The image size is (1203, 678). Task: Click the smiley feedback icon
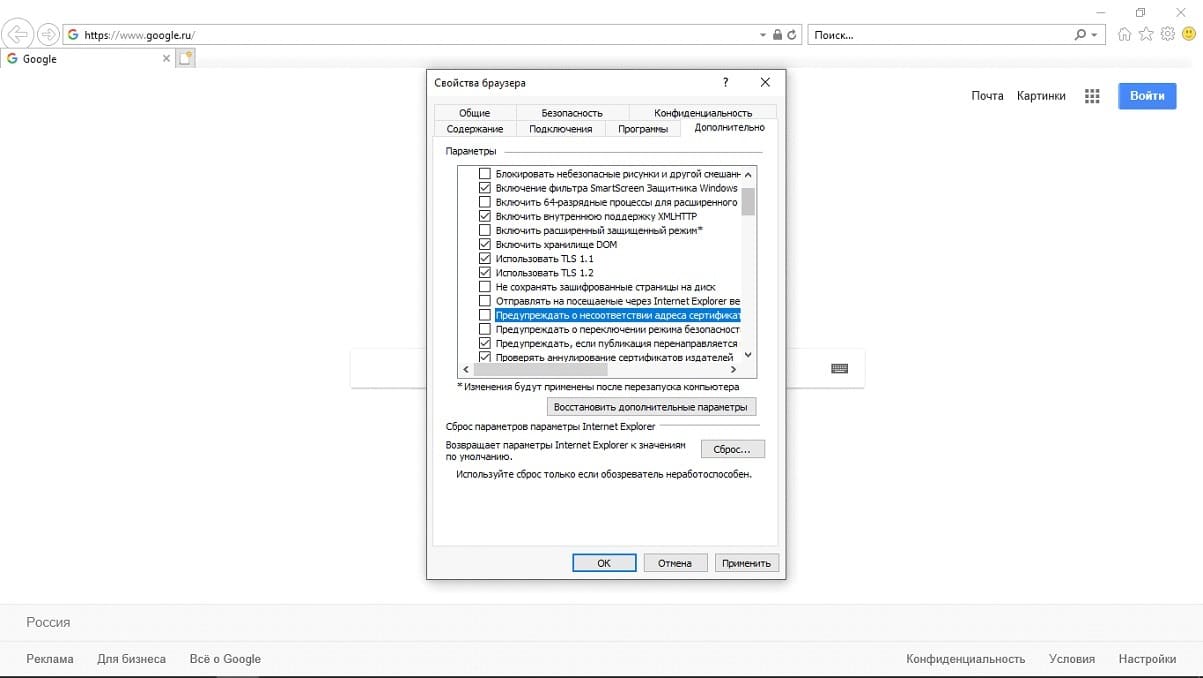[1188, 34]
